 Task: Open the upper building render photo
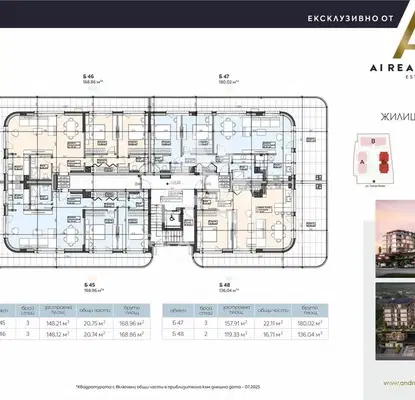click(395, 239)
